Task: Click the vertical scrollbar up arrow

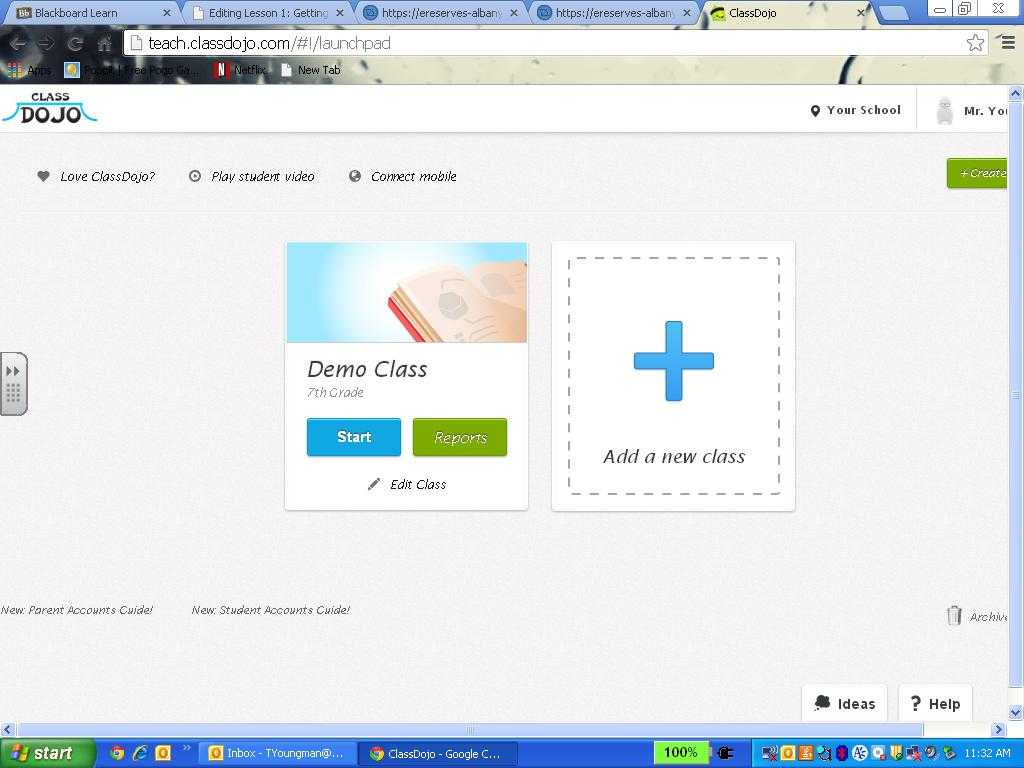Action: pyautogui.click(x=1016, y=93)
